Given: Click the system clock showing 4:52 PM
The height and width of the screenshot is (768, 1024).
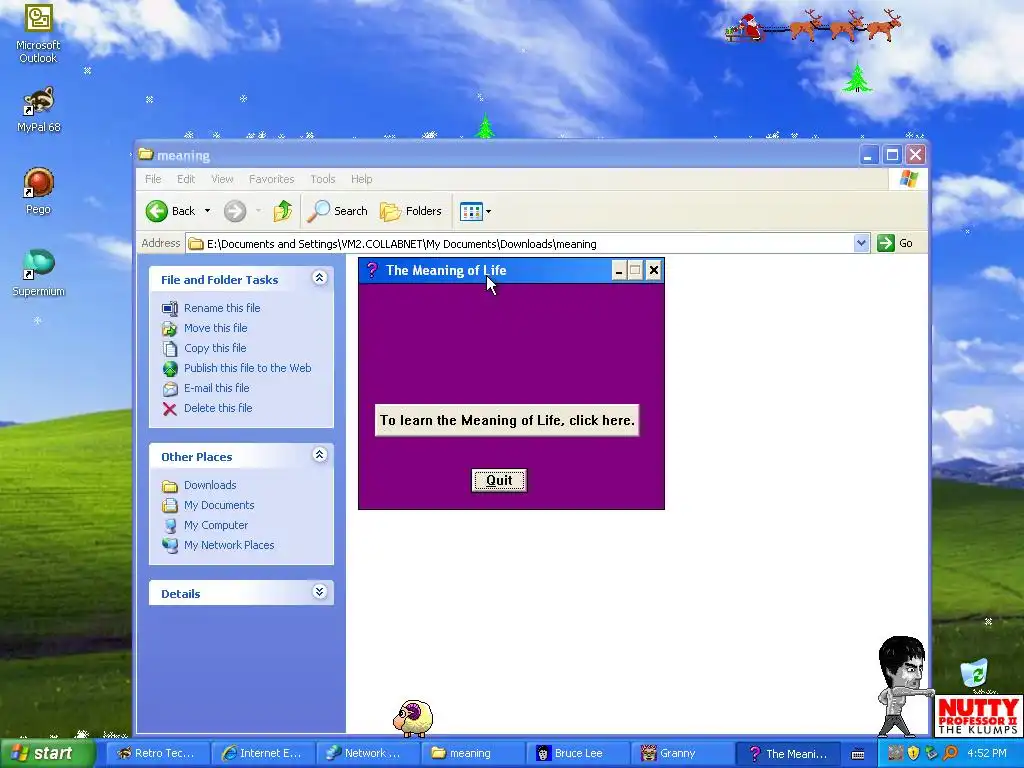Looking at the screenshot, I should (x=987, y=754).
